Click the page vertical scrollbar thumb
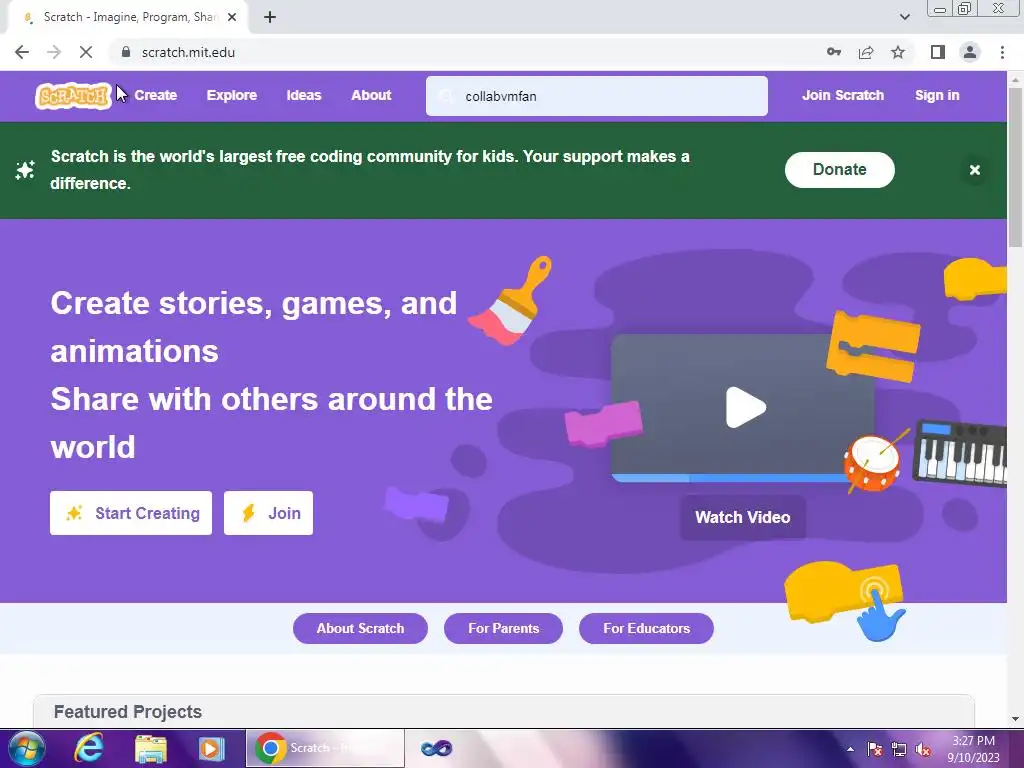The width and height of the screenshot is (1024, 768). [x=1015, y=167]
